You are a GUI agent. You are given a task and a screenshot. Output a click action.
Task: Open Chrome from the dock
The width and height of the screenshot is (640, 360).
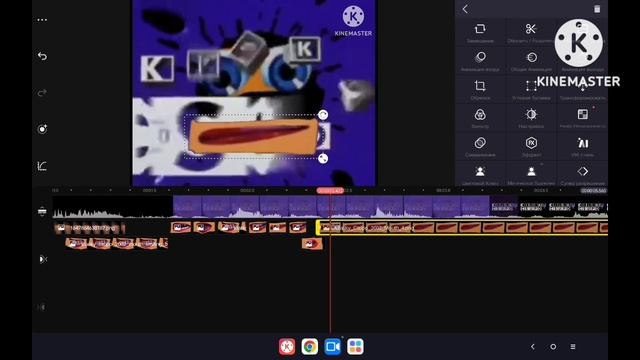tap(310, 347)
